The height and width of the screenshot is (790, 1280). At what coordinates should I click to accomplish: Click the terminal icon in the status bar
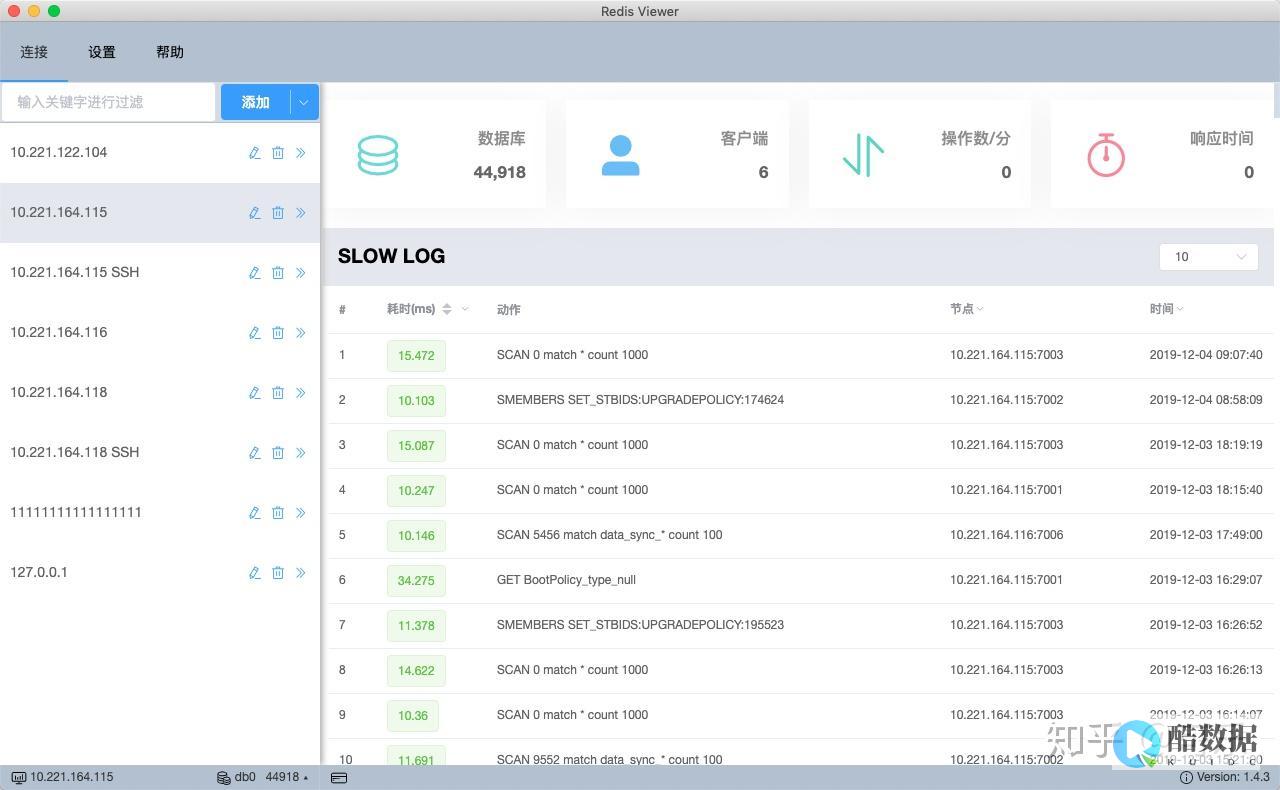[339, 777]
